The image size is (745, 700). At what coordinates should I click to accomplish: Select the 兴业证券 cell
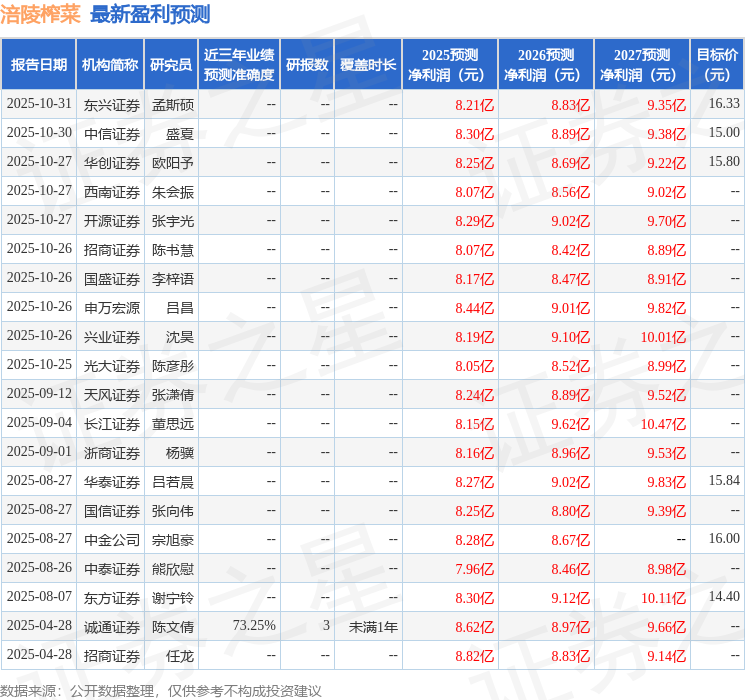[x=112, y=337]
